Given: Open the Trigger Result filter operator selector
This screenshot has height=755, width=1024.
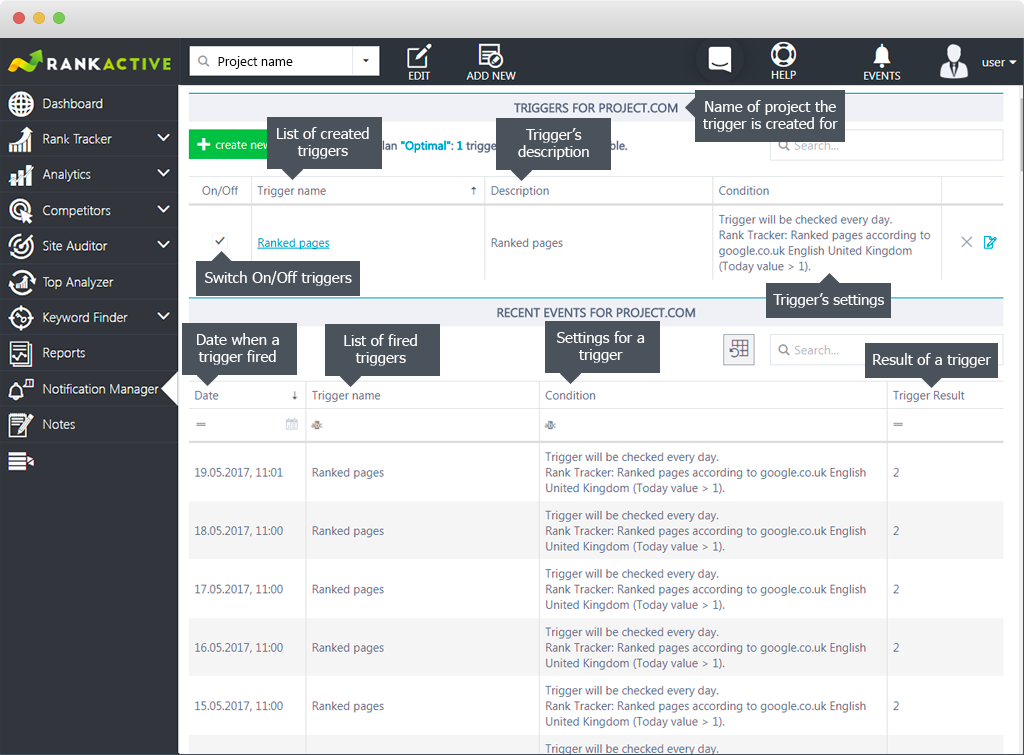Looking at the screenshot, I should (x=899, y=425).
